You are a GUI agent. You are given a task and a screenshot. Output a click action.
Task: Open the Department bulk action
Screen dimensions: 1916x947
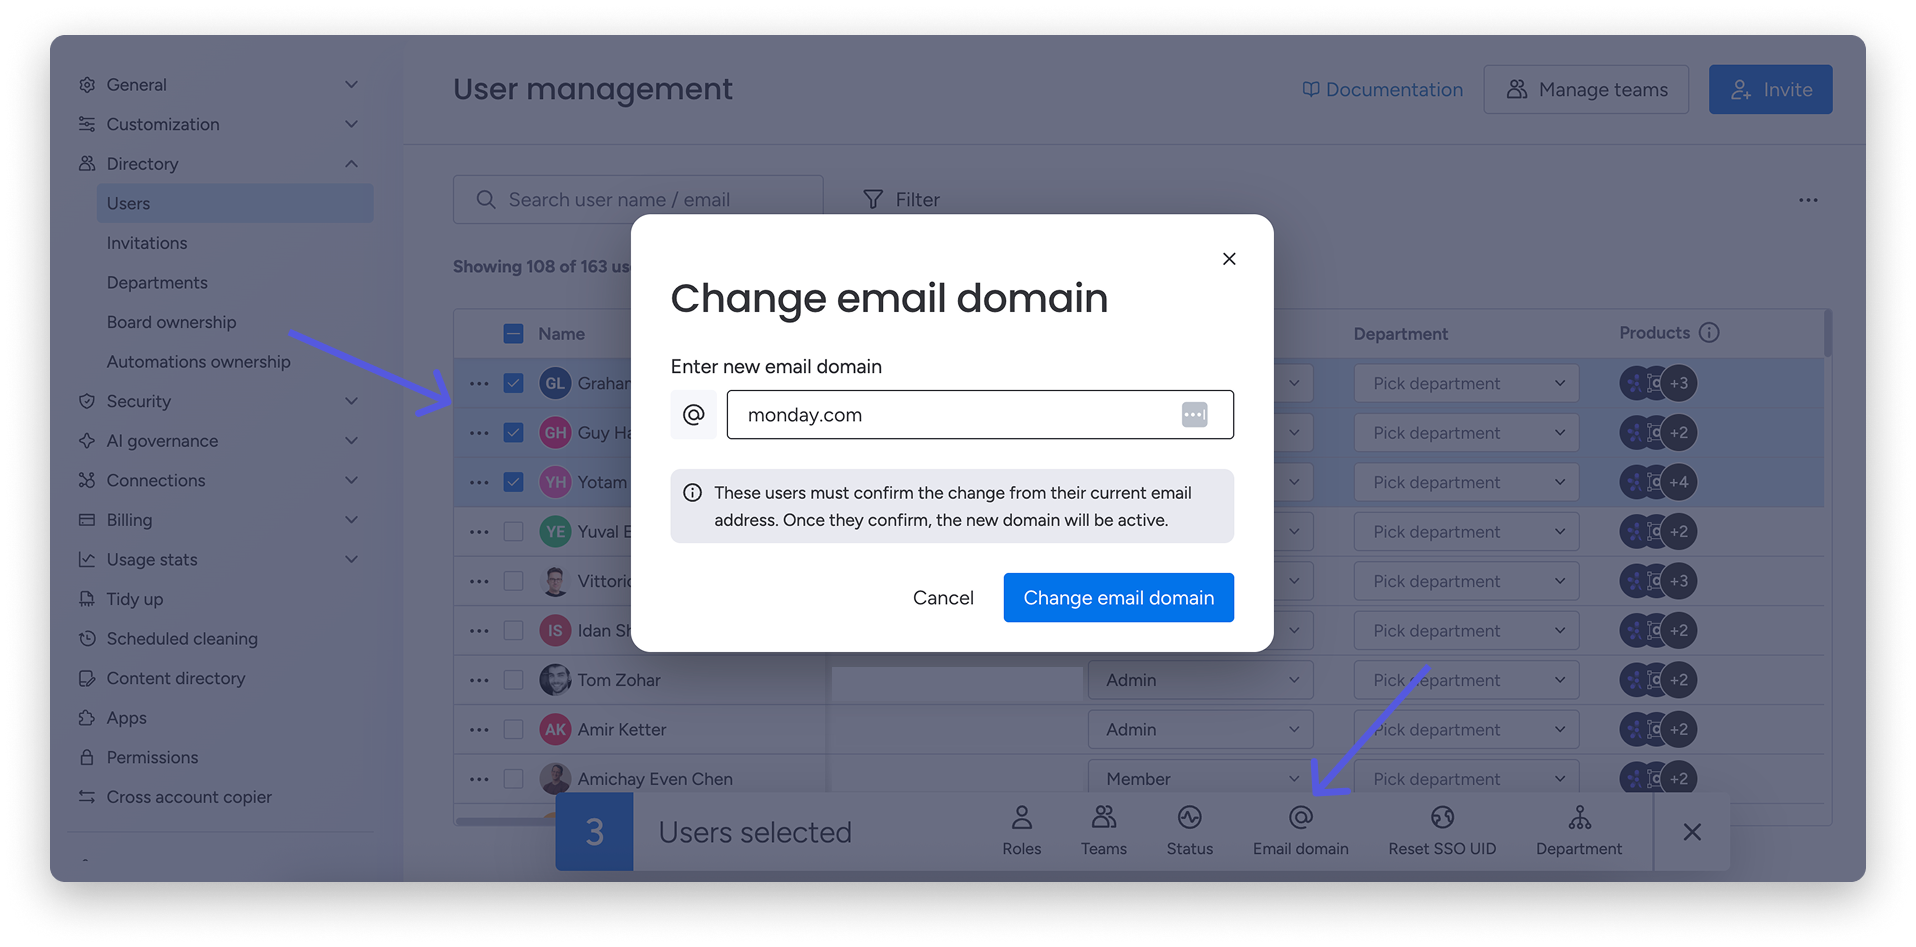pyautogui.click(x=1579, y=831)
